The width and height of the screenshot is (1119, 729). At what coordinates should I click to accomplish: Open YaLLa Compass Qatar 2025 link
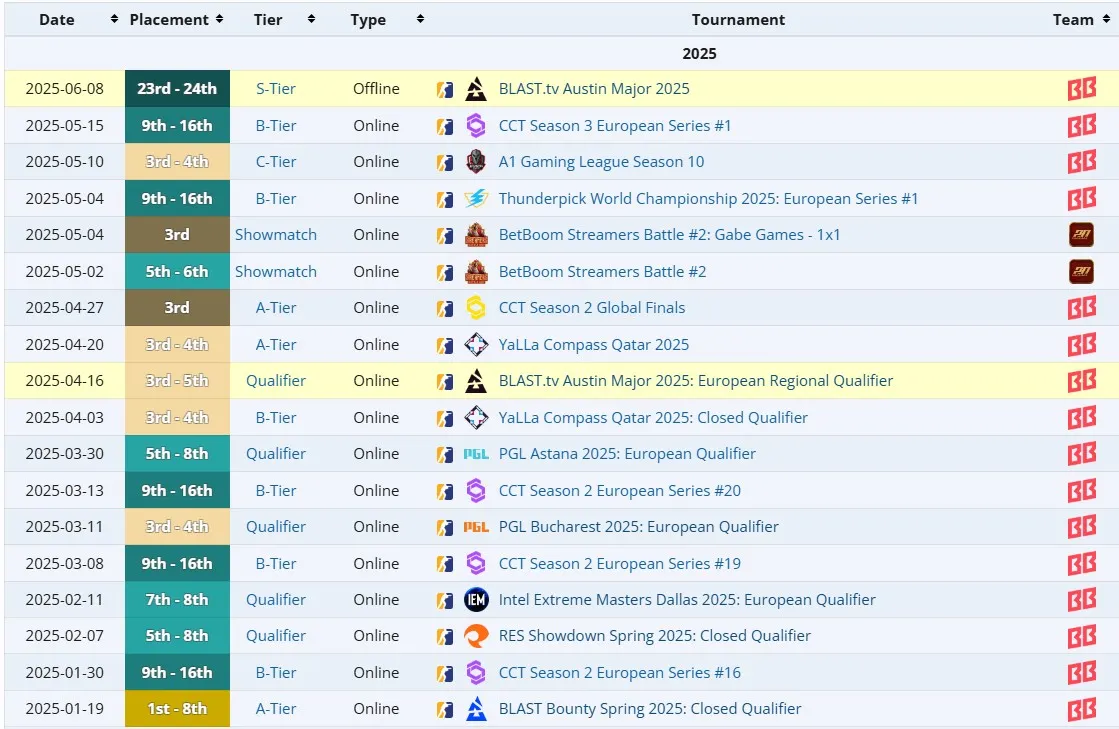point(594,345)
